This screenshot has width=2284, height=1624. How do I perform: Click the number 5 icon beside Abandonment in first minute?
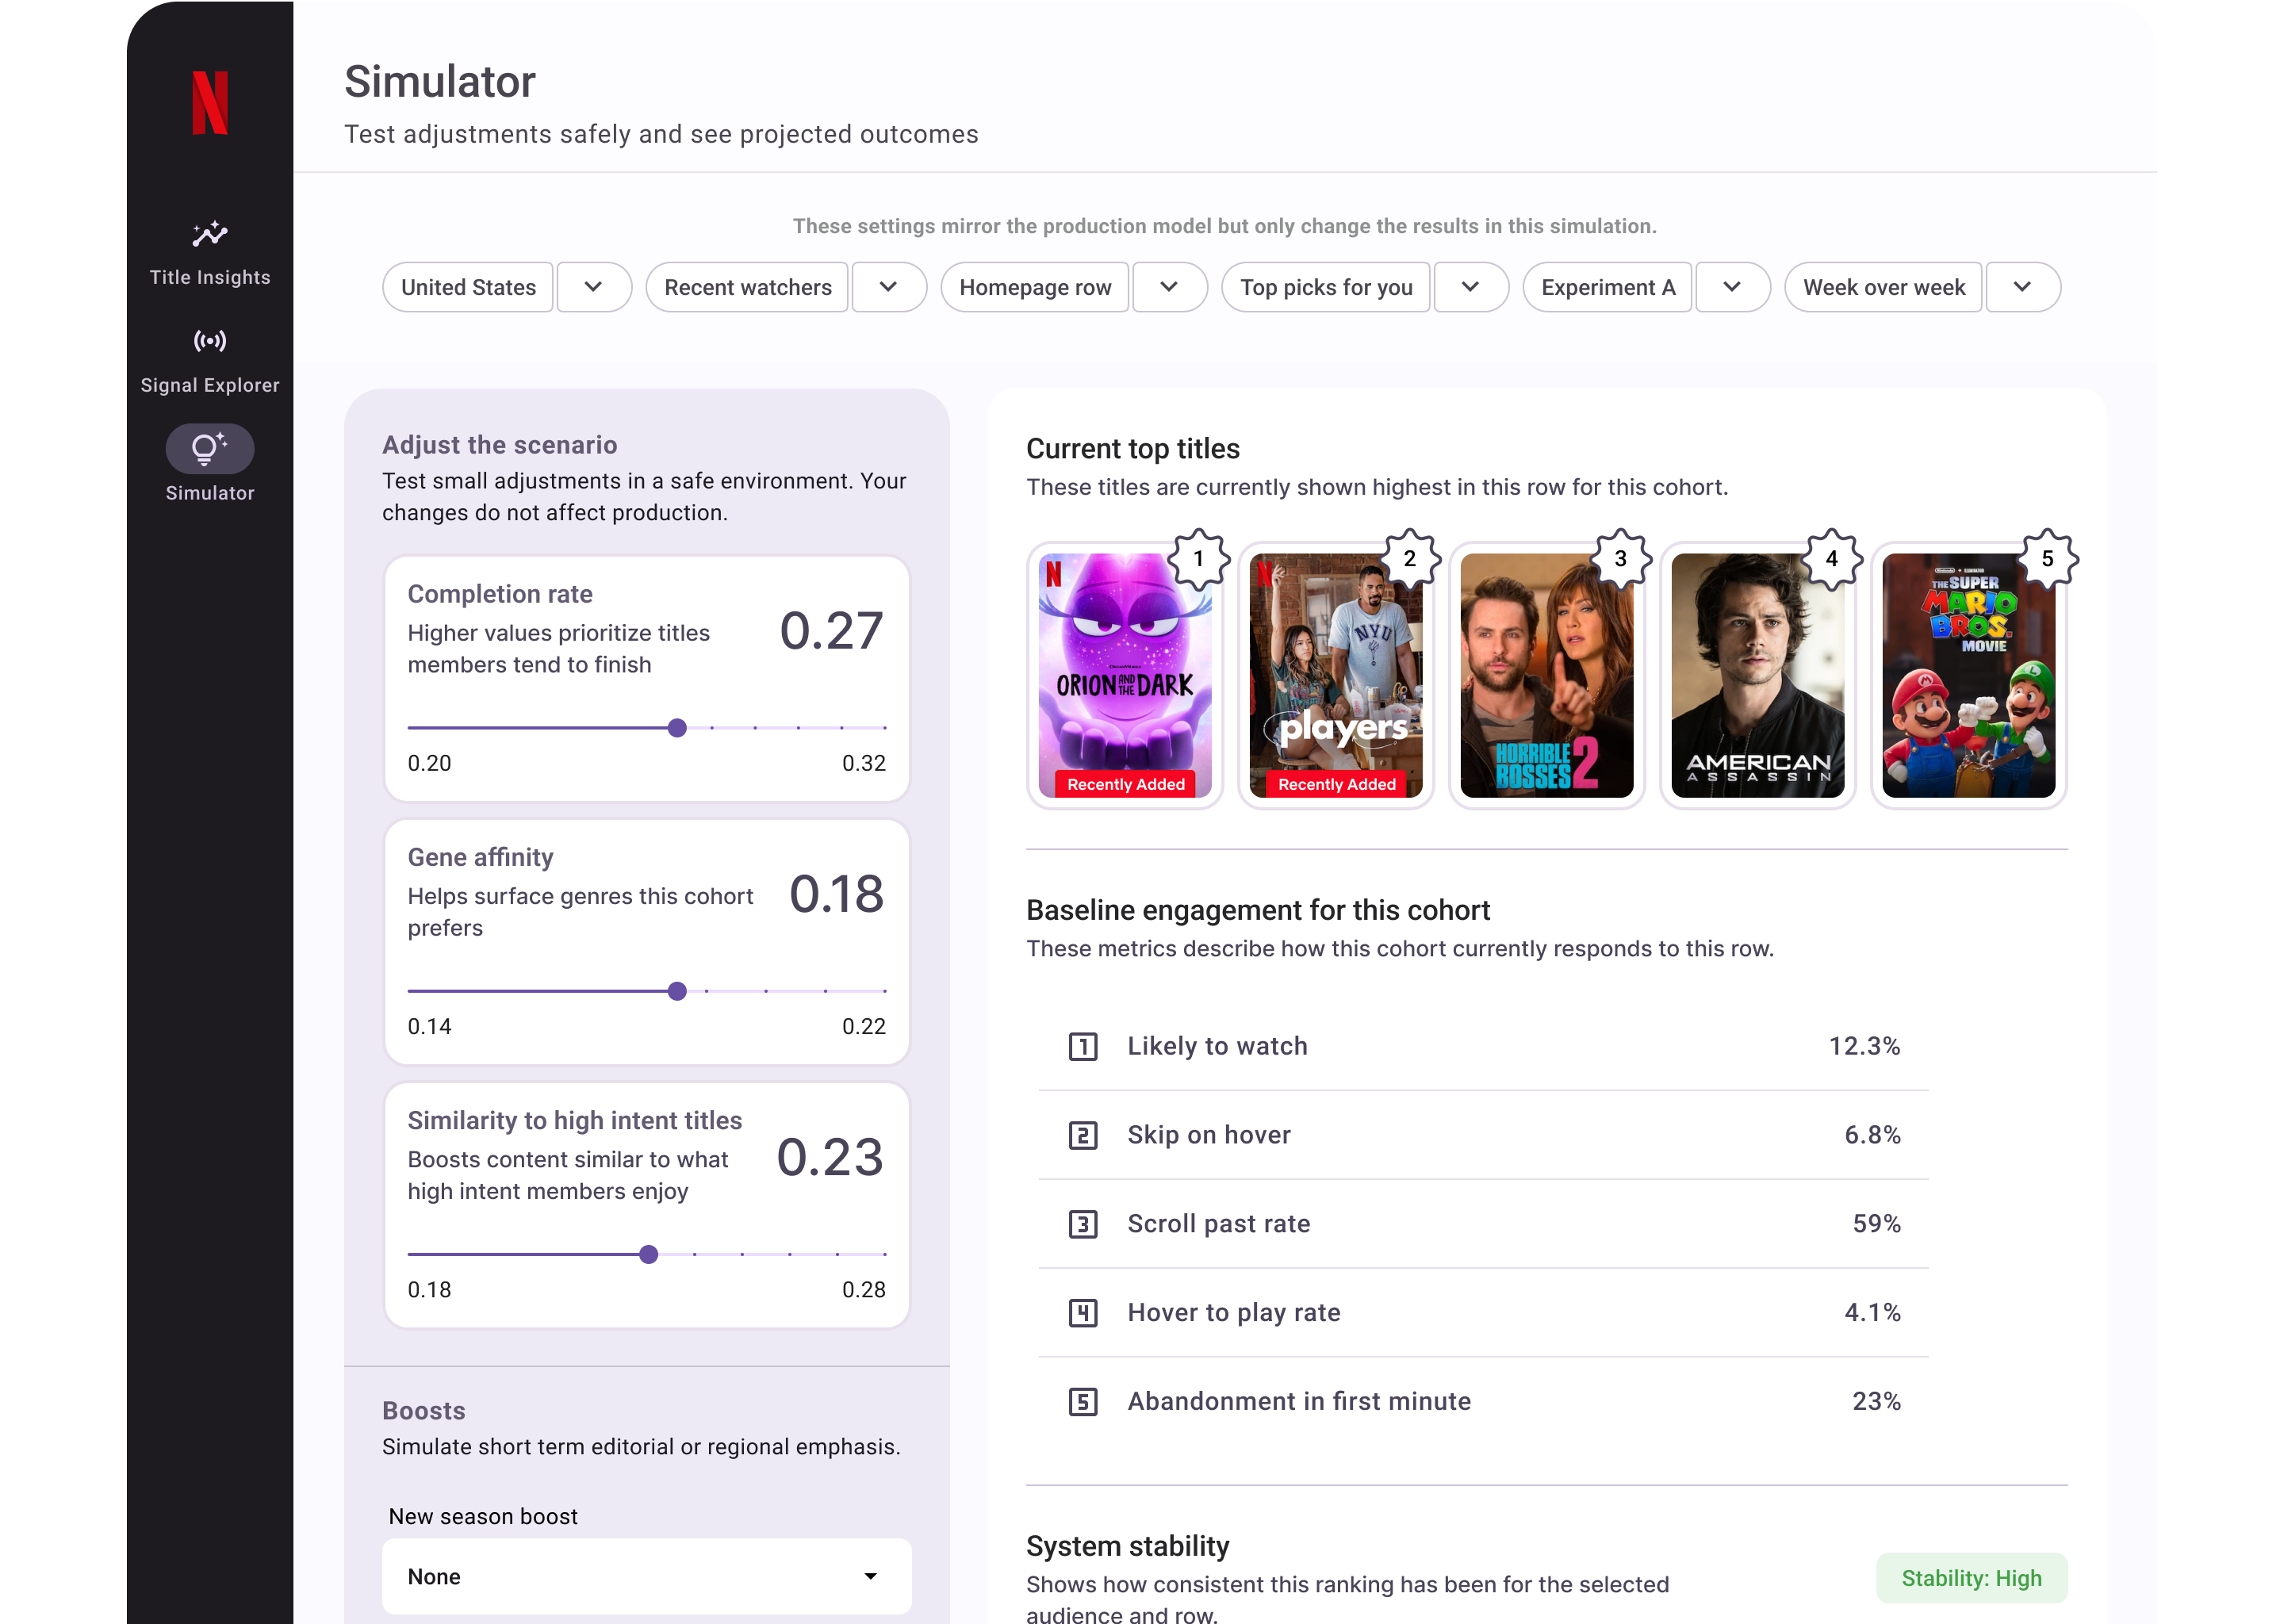1083,1402
